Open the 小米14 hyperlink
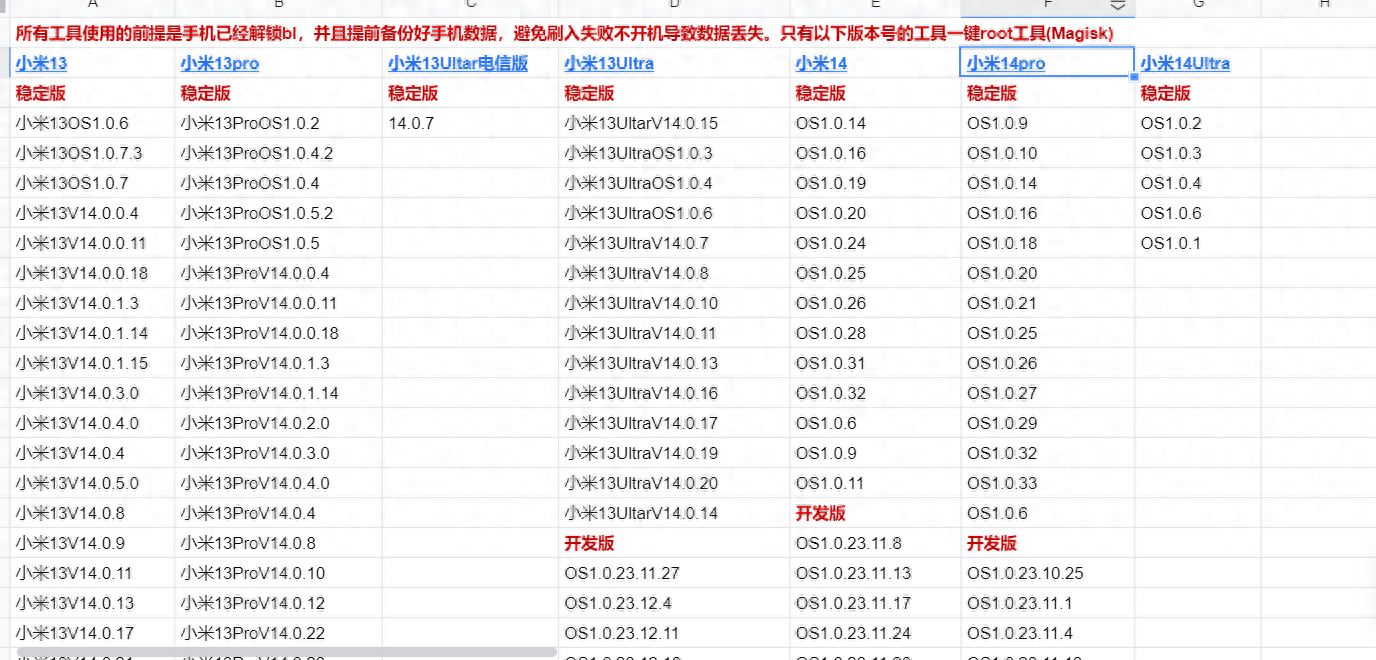 point(821,63)
